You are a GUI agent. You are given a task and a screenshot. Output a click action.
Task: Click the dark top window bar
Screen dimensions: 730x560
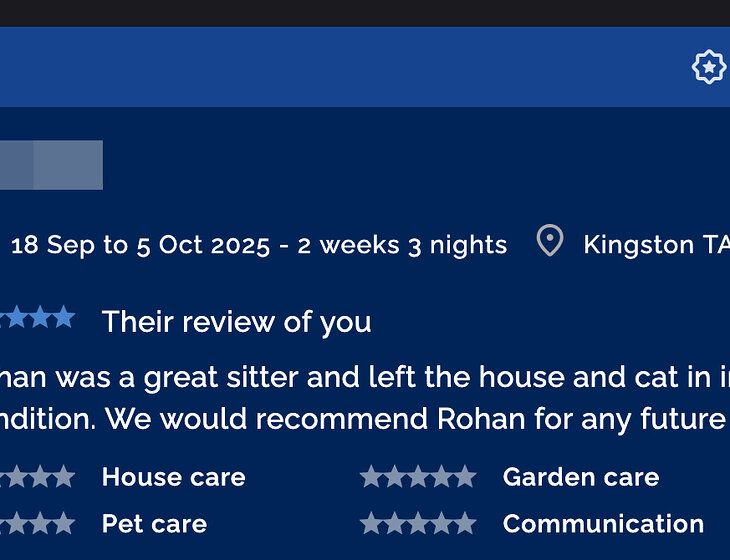point(365,13)
